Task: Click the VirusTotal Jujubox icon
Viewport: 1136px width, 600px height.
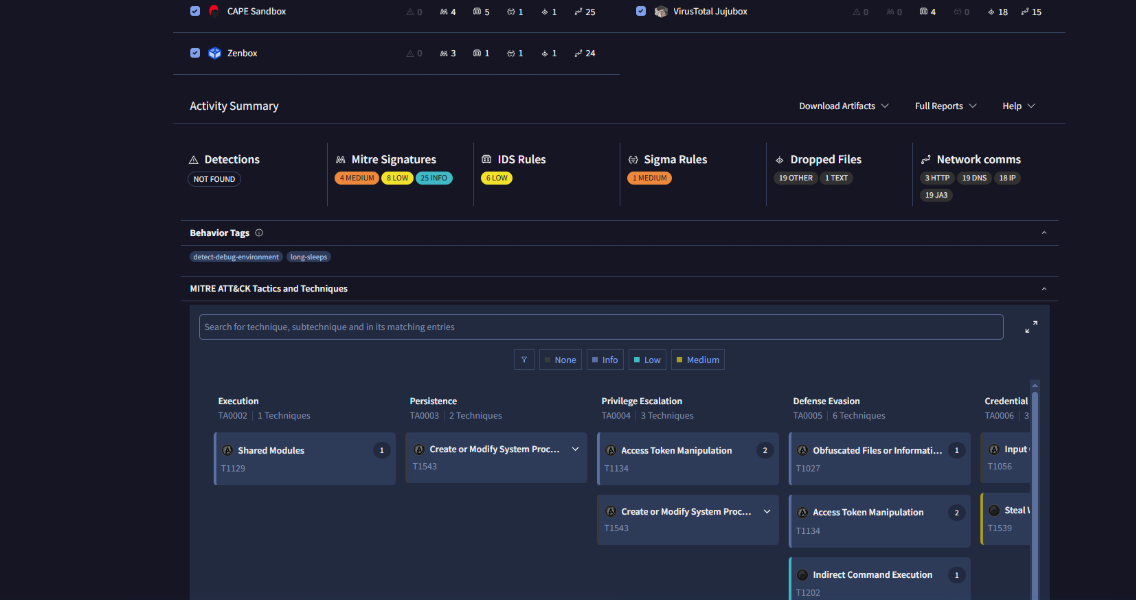Action: pyautogui.click(x=661, y=12)
